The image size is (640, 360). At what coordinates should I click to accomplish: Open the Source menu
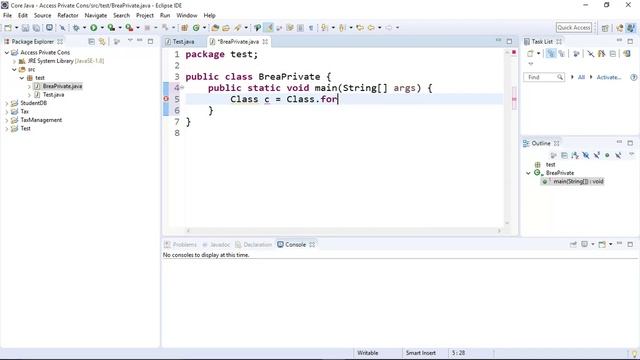coord(42,16)
